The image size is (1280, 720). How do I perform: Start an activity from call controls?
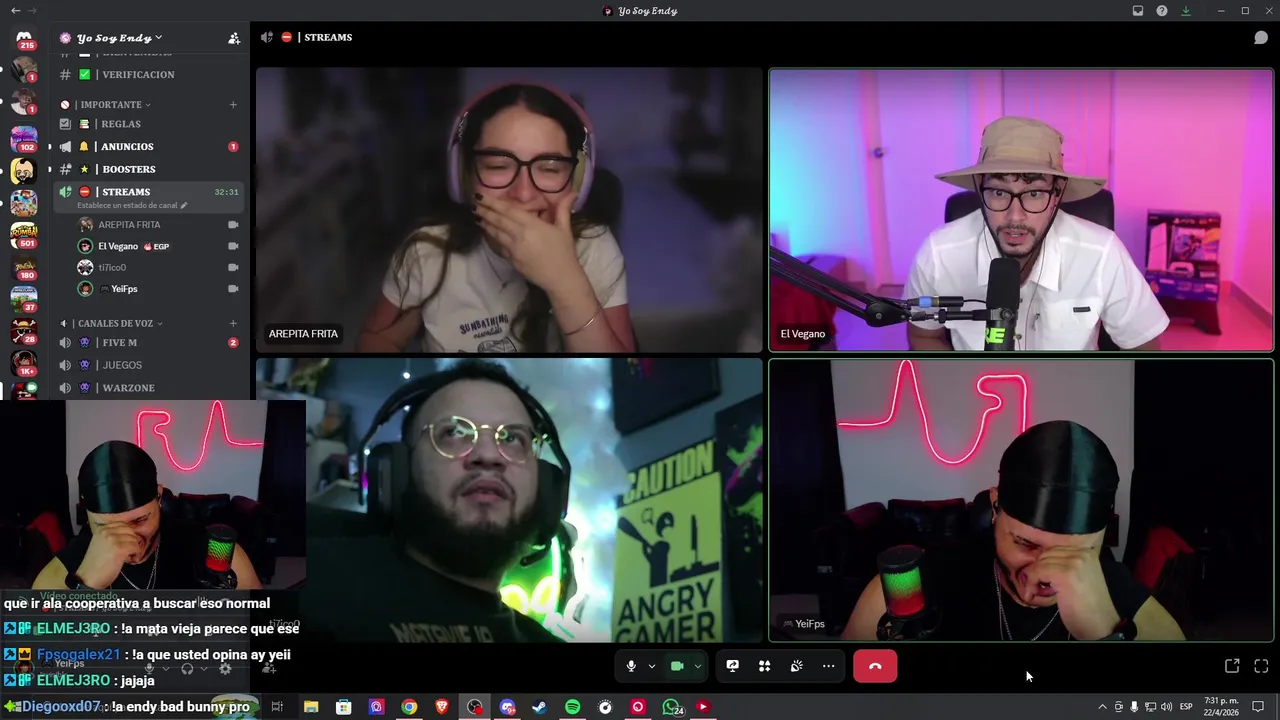tap(765, 666)
